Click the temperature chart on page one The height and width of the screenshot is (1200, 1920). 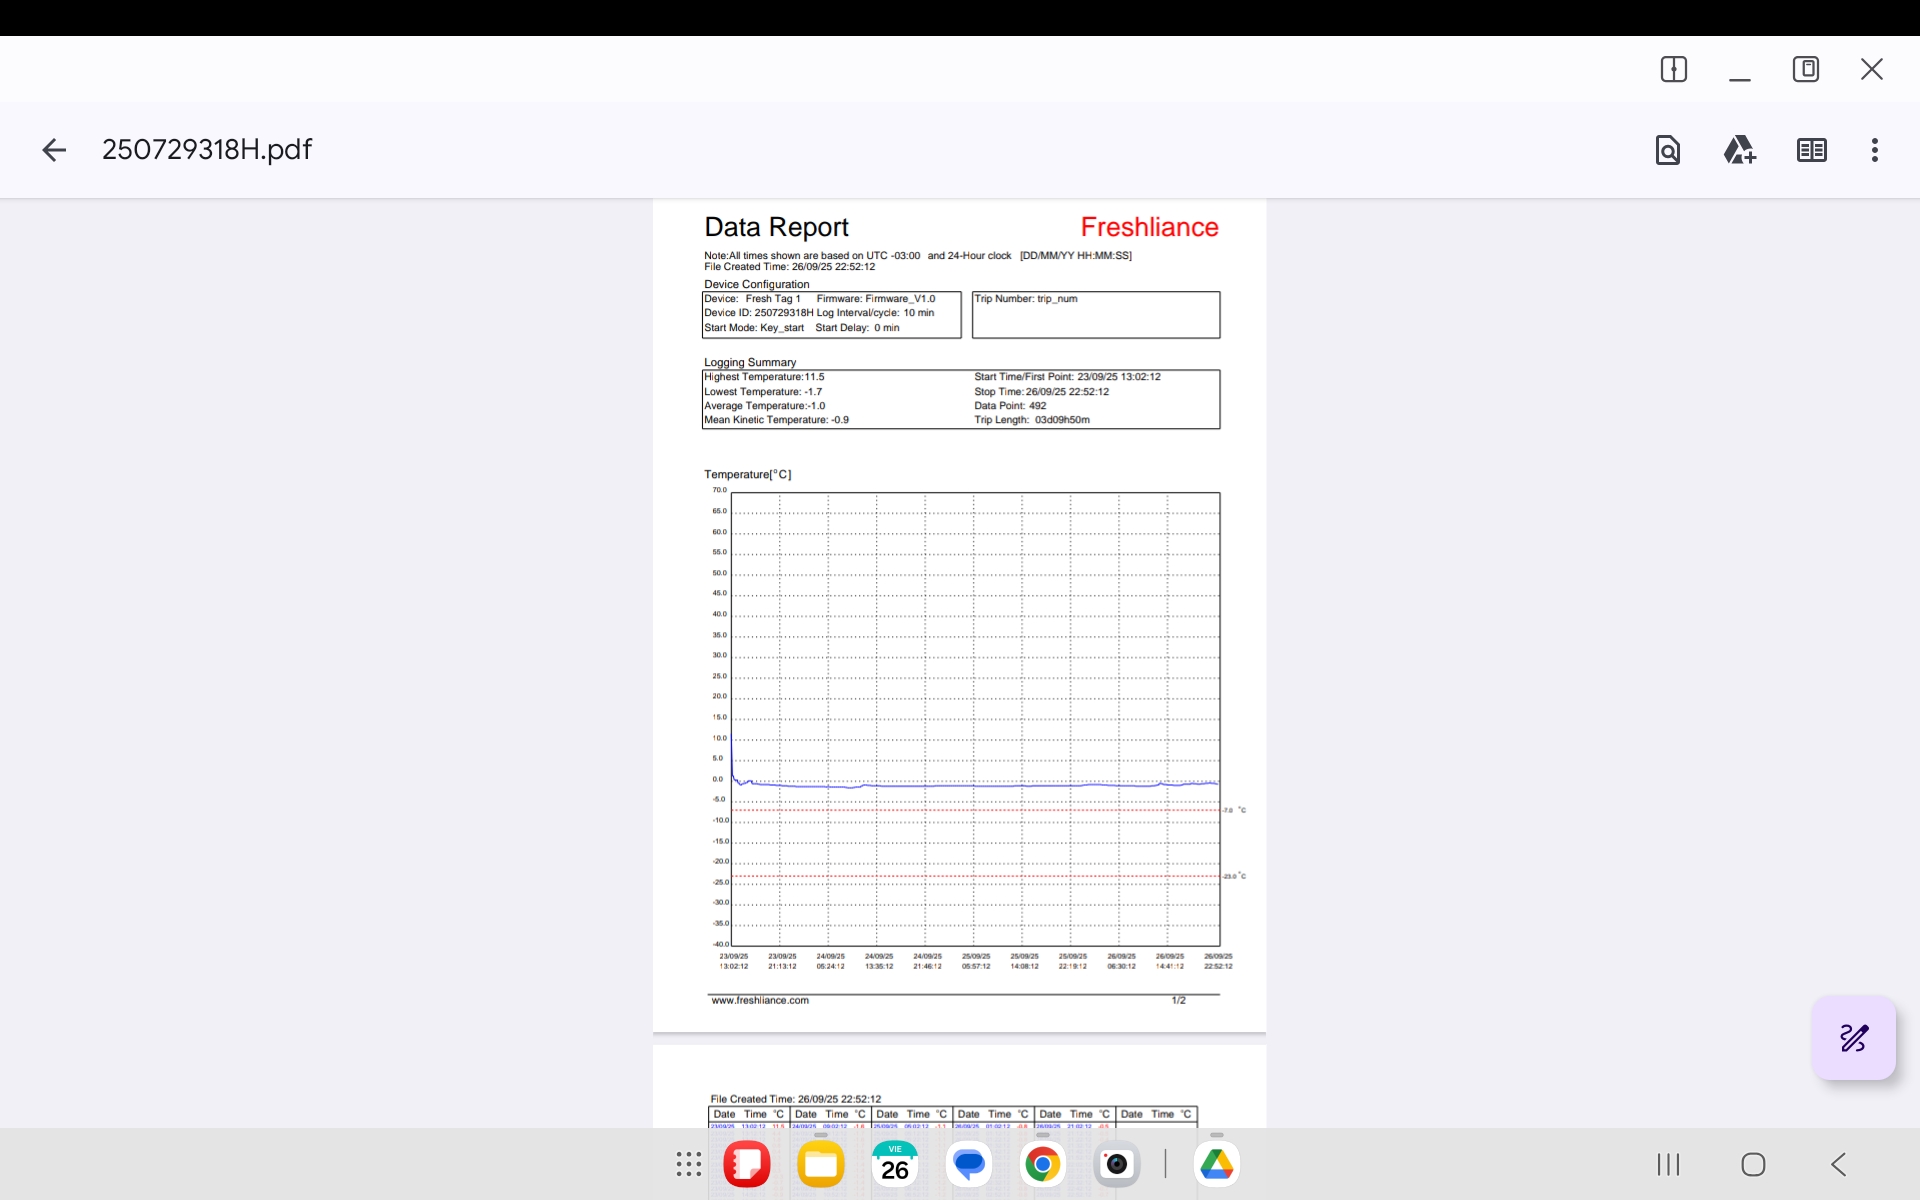tap(975, 718)
